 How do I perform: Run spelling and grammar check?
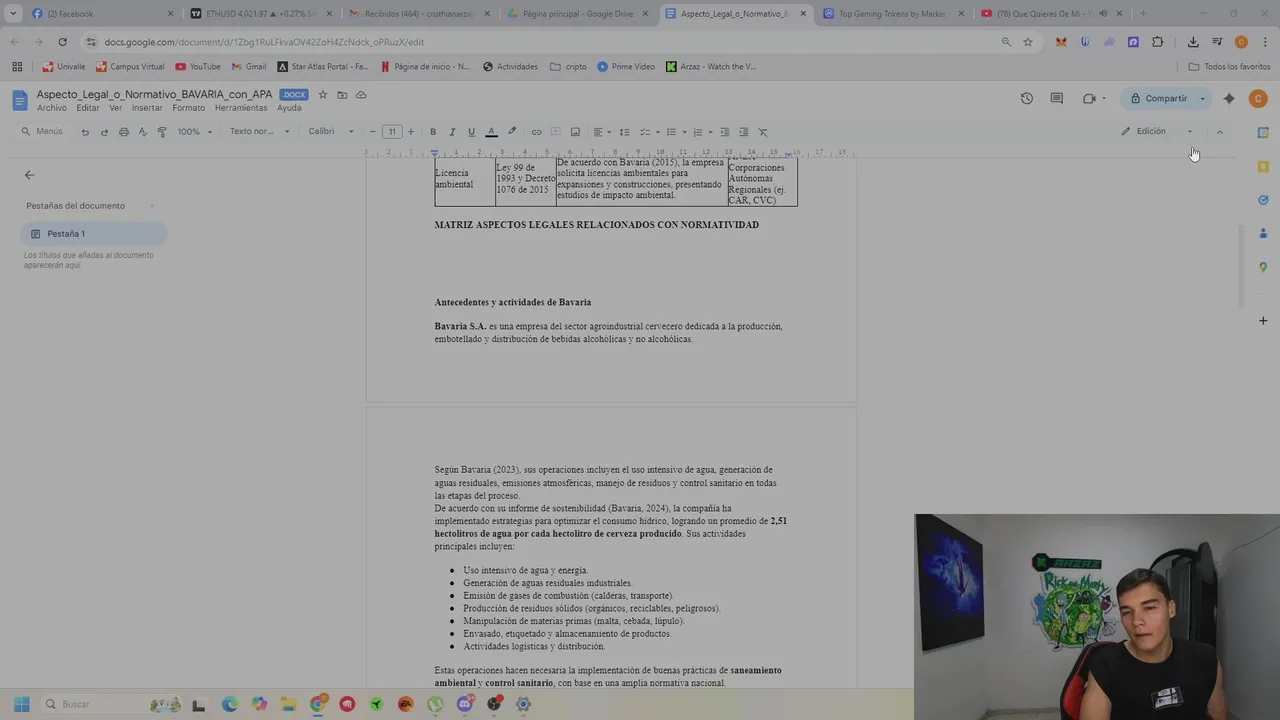[143, 132]
